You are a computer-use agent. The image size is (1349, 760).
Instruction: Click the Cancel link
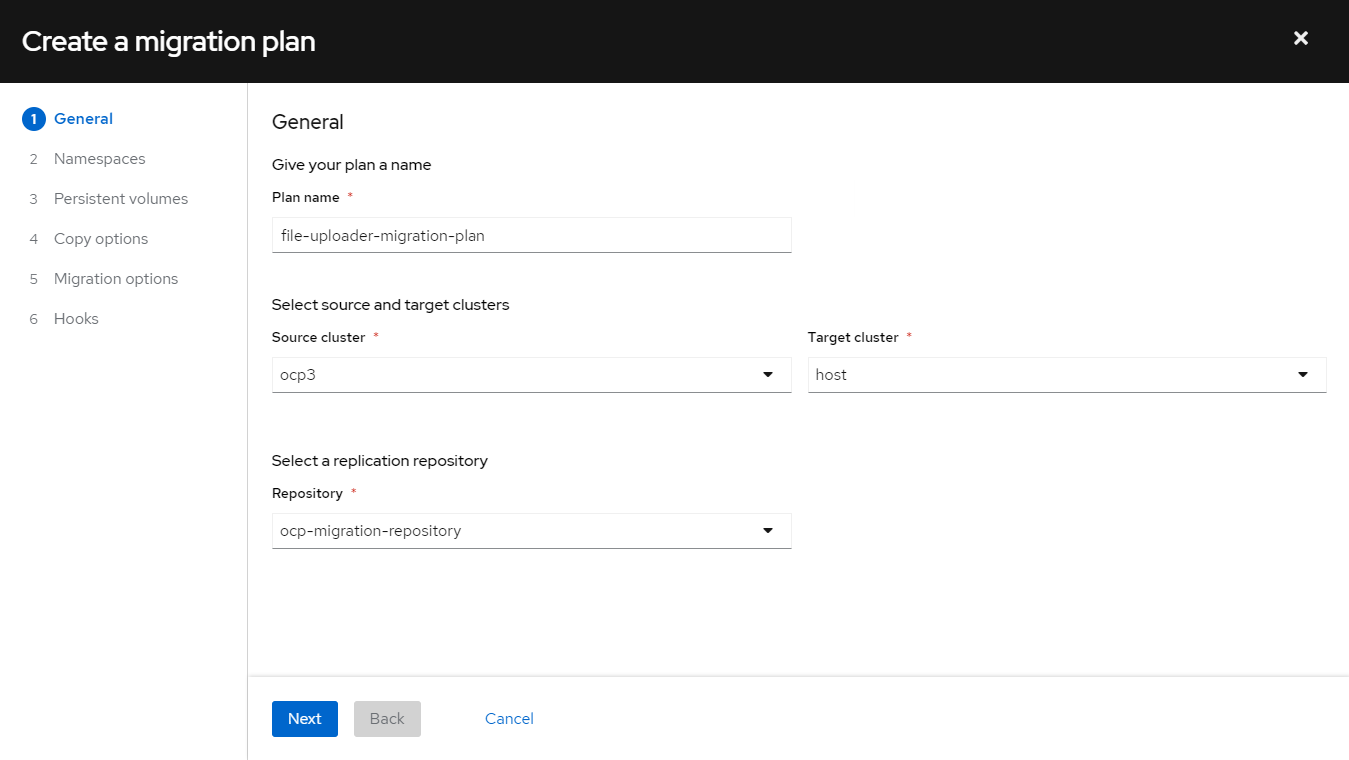click(508, 718)
